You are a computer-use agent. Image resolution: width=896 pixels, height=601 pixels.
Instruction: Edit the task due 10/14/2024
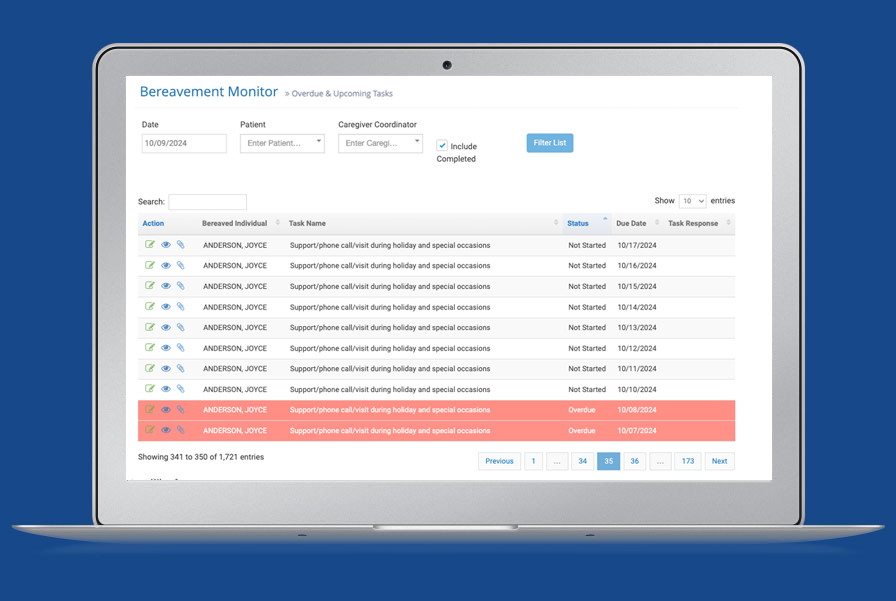(150, 306)
